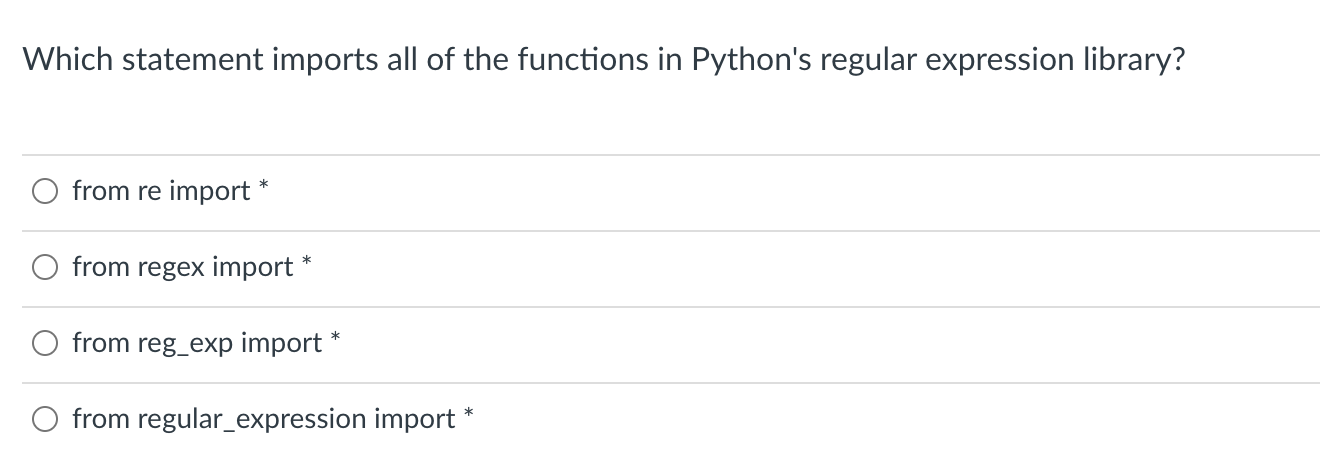Mark the 'from reg_exp import *' radio option
Screen dimensions: 1320x470
tap(45, 343)
